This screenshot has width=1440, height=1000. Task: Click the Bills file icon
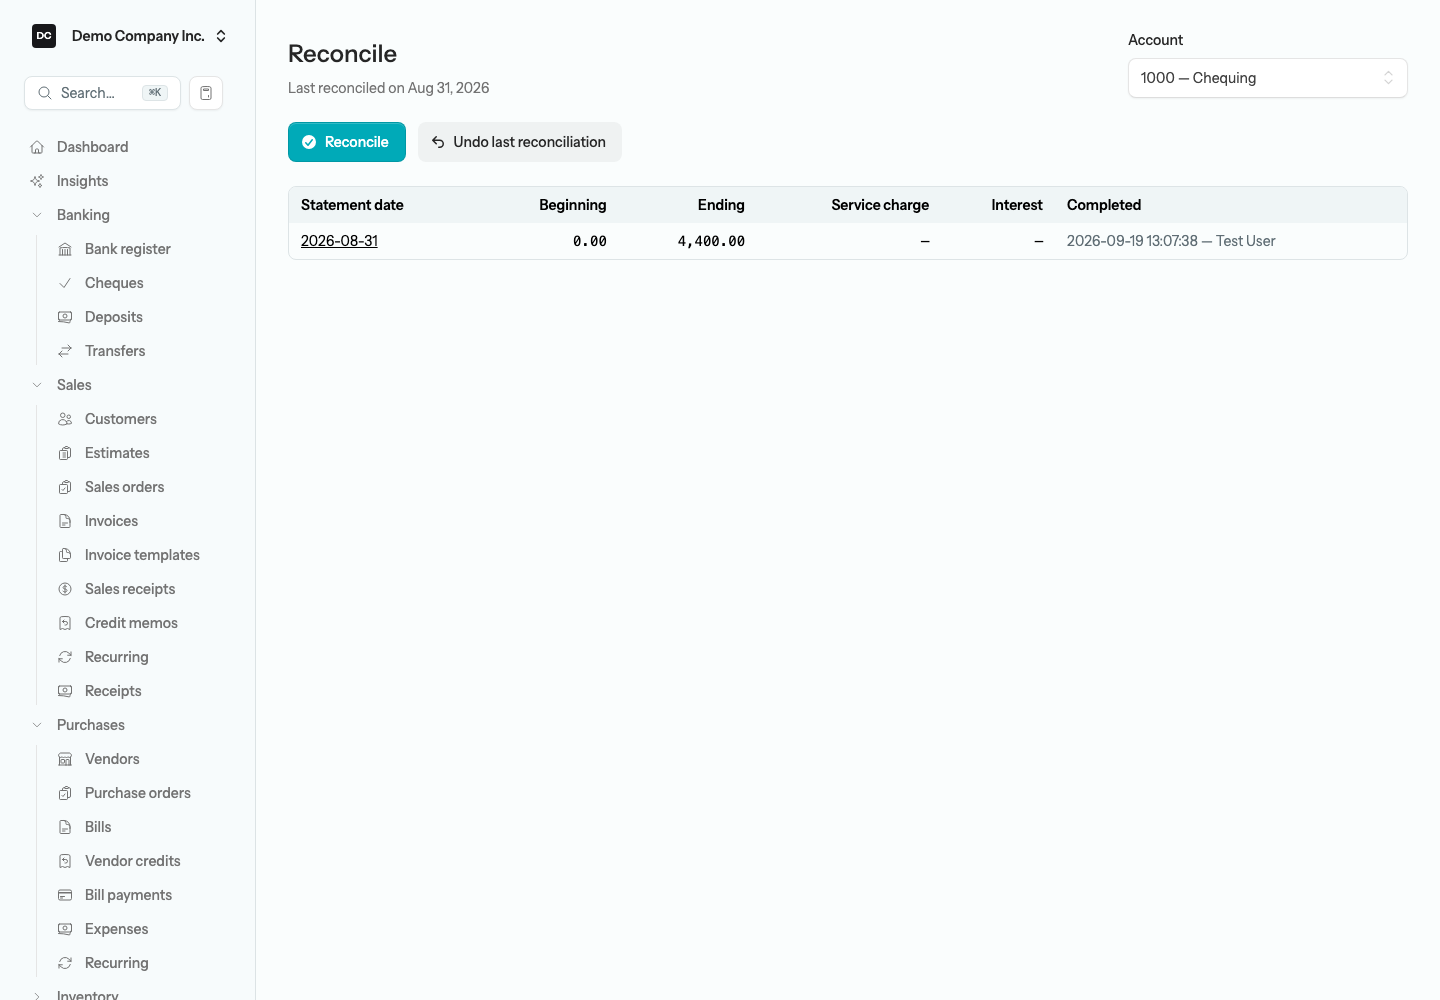65,827
